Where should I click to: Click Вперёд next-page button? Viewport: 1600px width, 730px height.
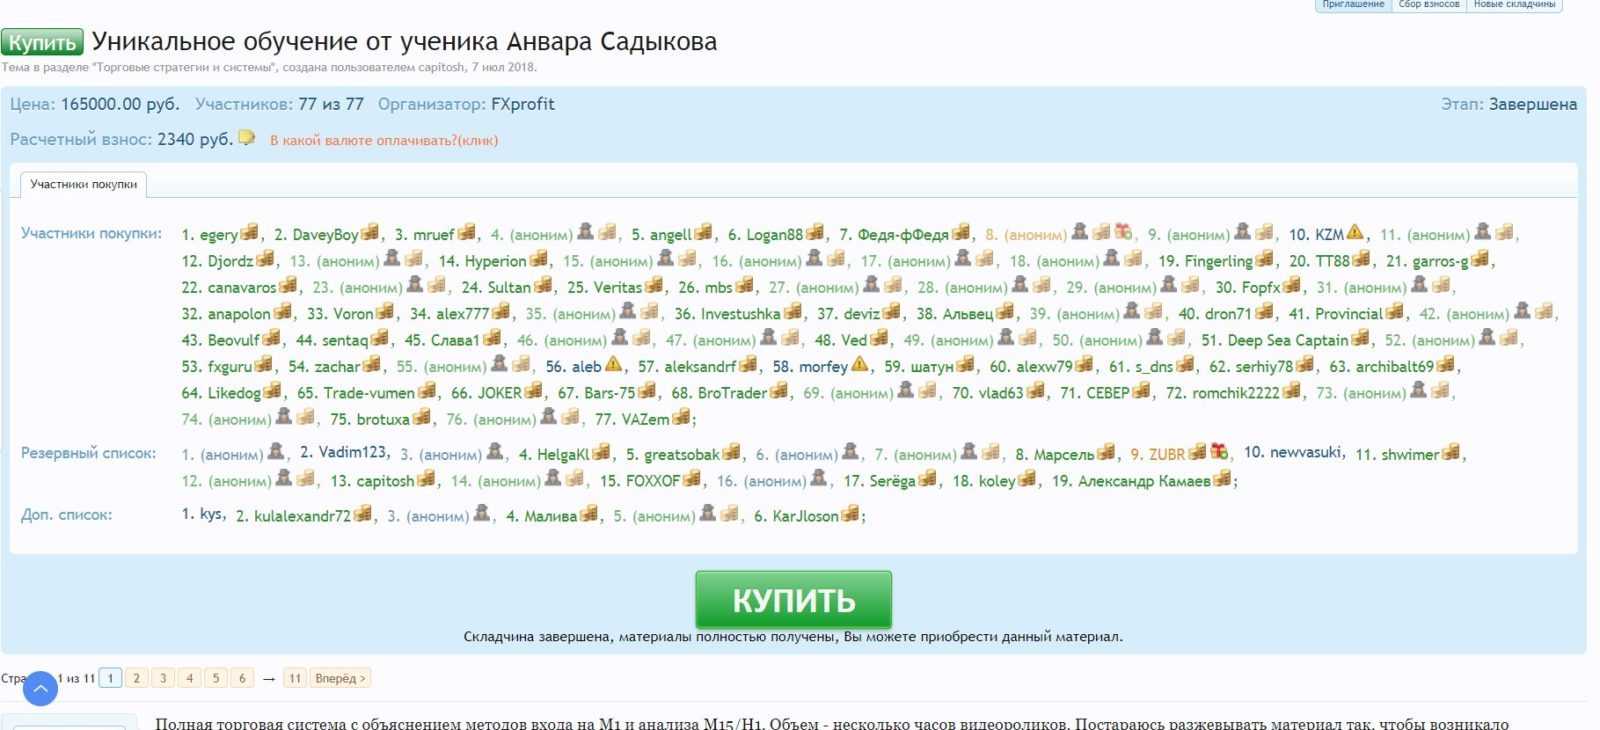tap(340, 678)
